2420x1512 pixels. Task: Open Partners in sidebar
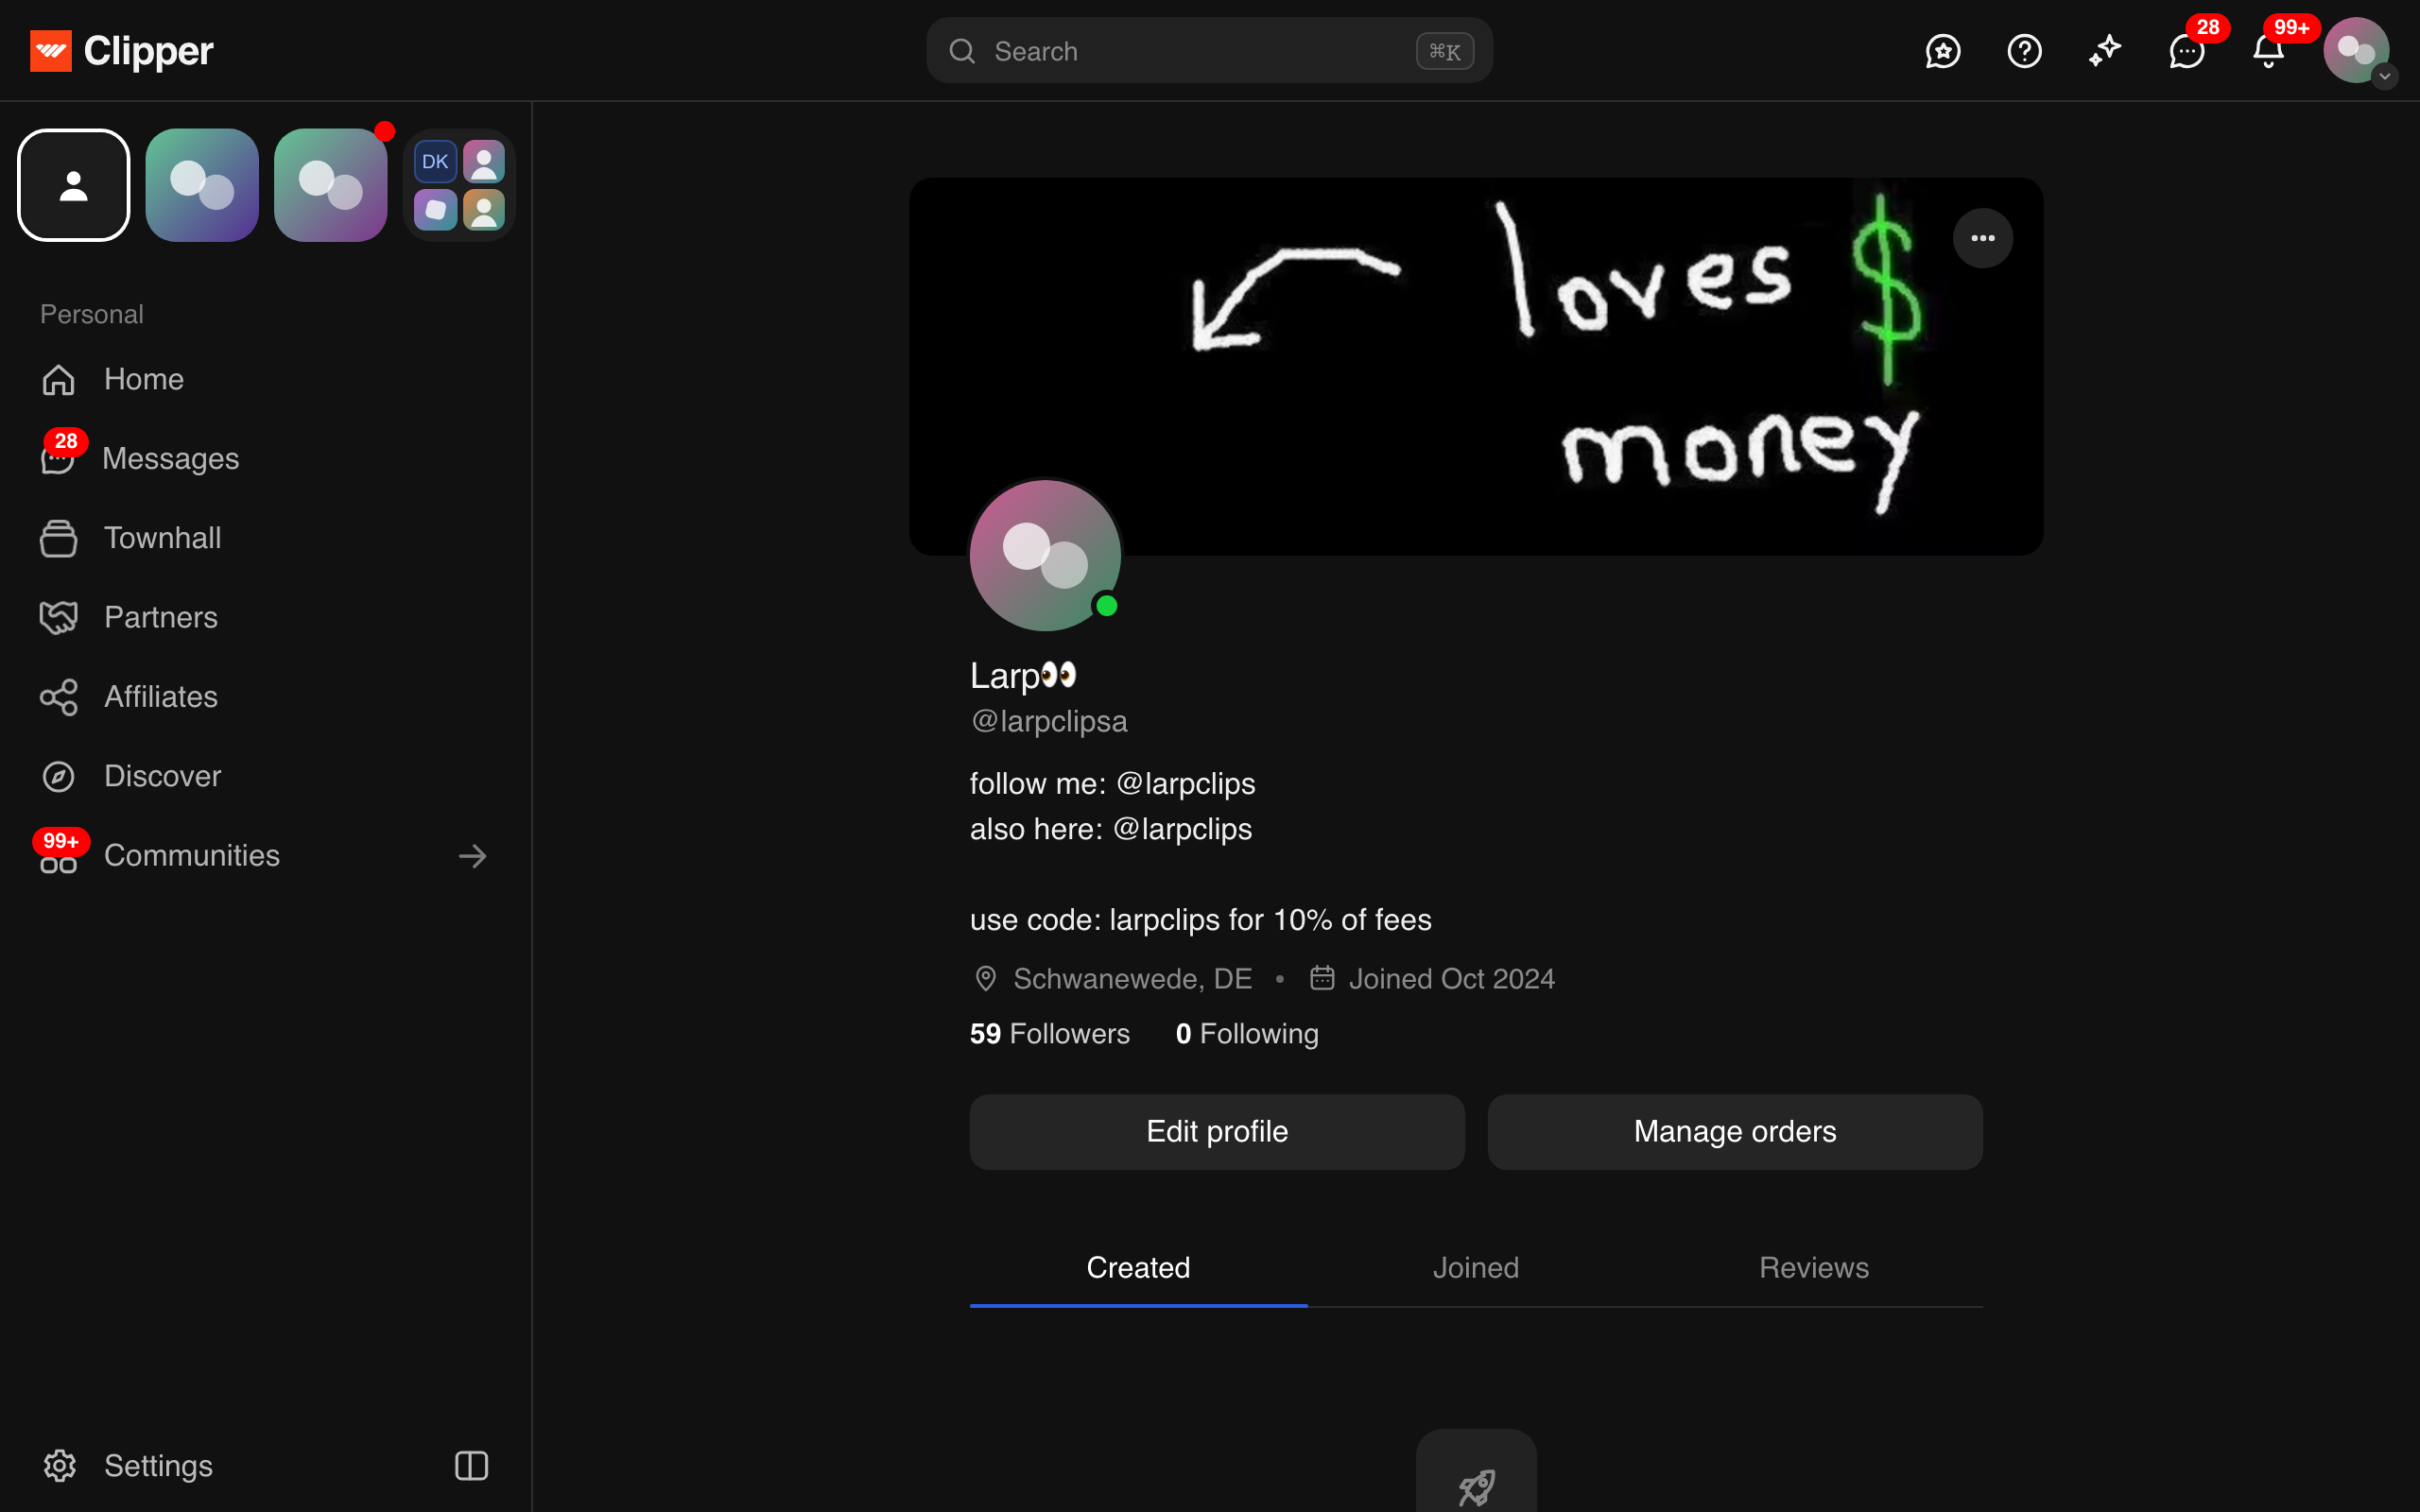click(265, 617)
